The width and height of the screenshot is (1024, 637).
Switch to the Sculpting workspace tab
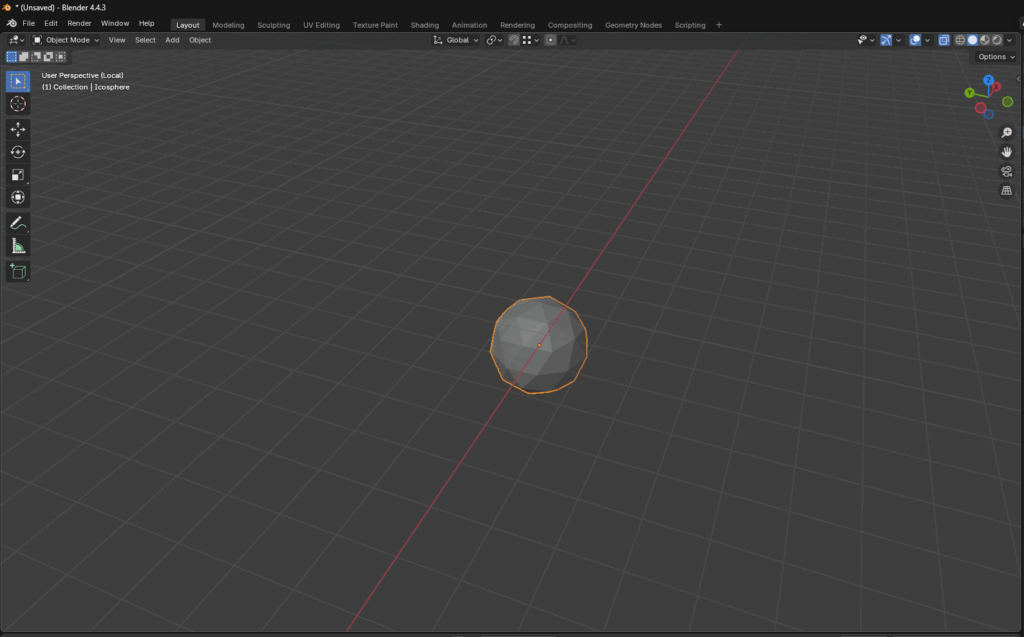[x=274, y=25]
